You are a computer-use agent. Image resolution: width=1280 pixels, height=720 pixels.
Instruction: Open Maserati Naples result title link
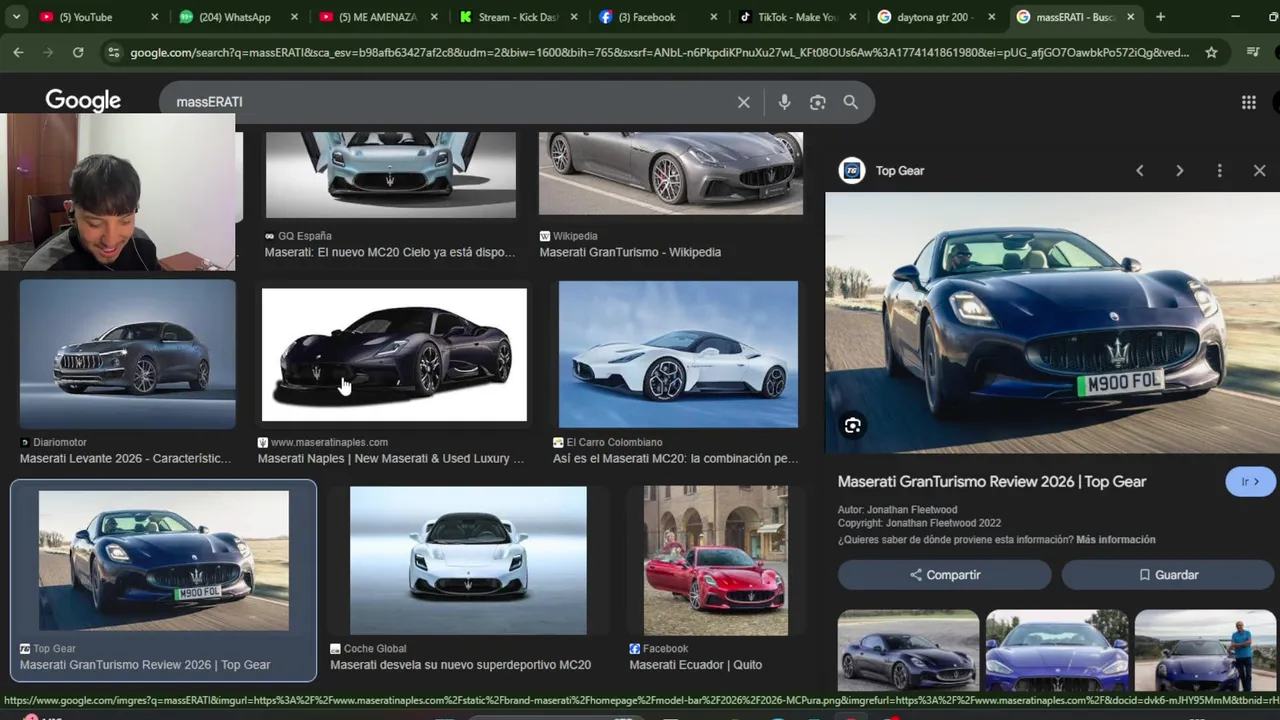(391, 458)
